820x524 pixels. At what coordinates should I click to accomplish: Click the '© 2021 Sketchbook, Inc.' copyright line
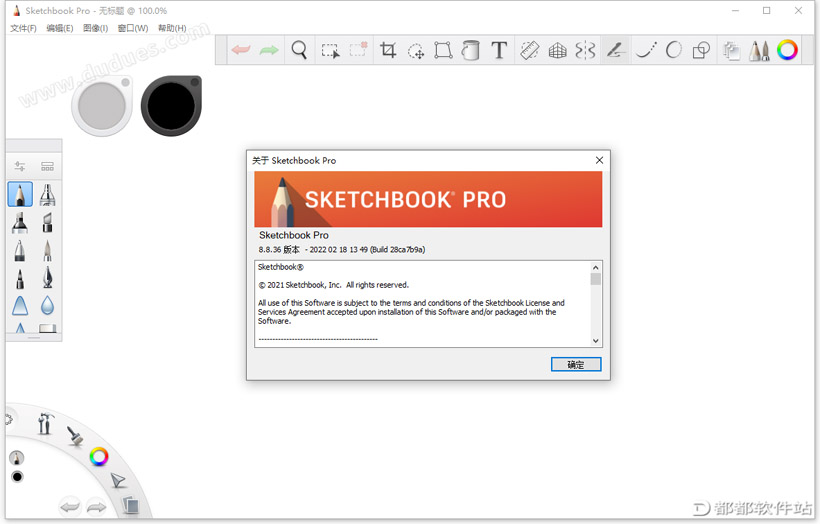(x=333, y=285)
